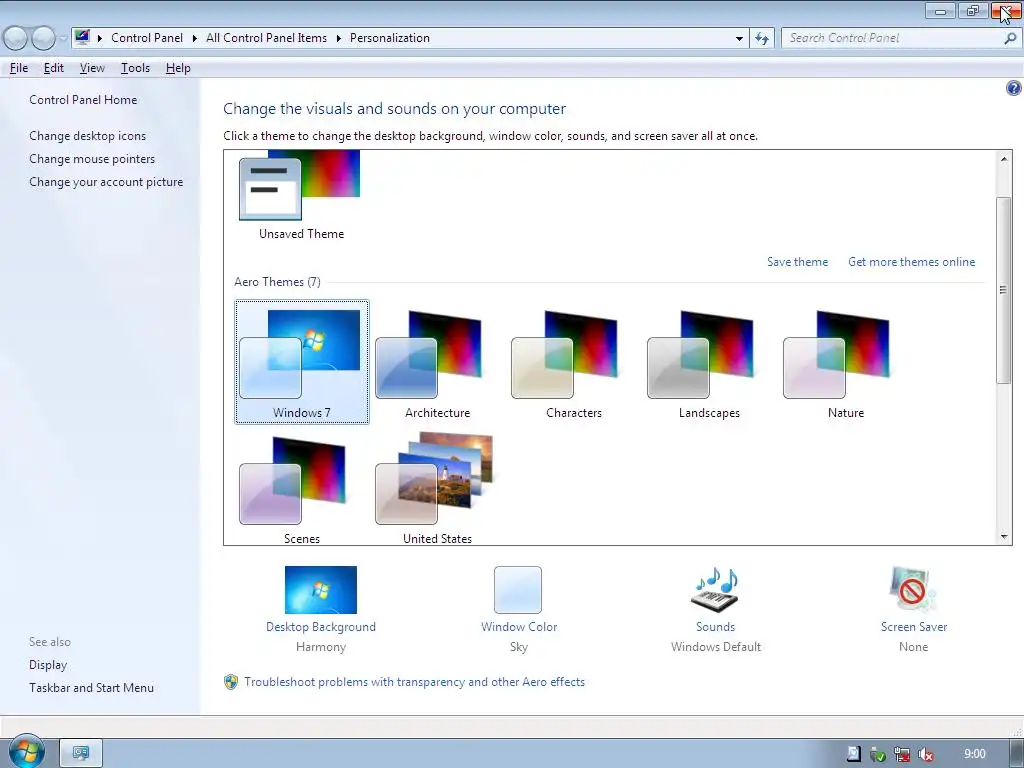Click the Personalization breadcrumb
Viewport: 1024px width, 768px height.
coord(390,38)
